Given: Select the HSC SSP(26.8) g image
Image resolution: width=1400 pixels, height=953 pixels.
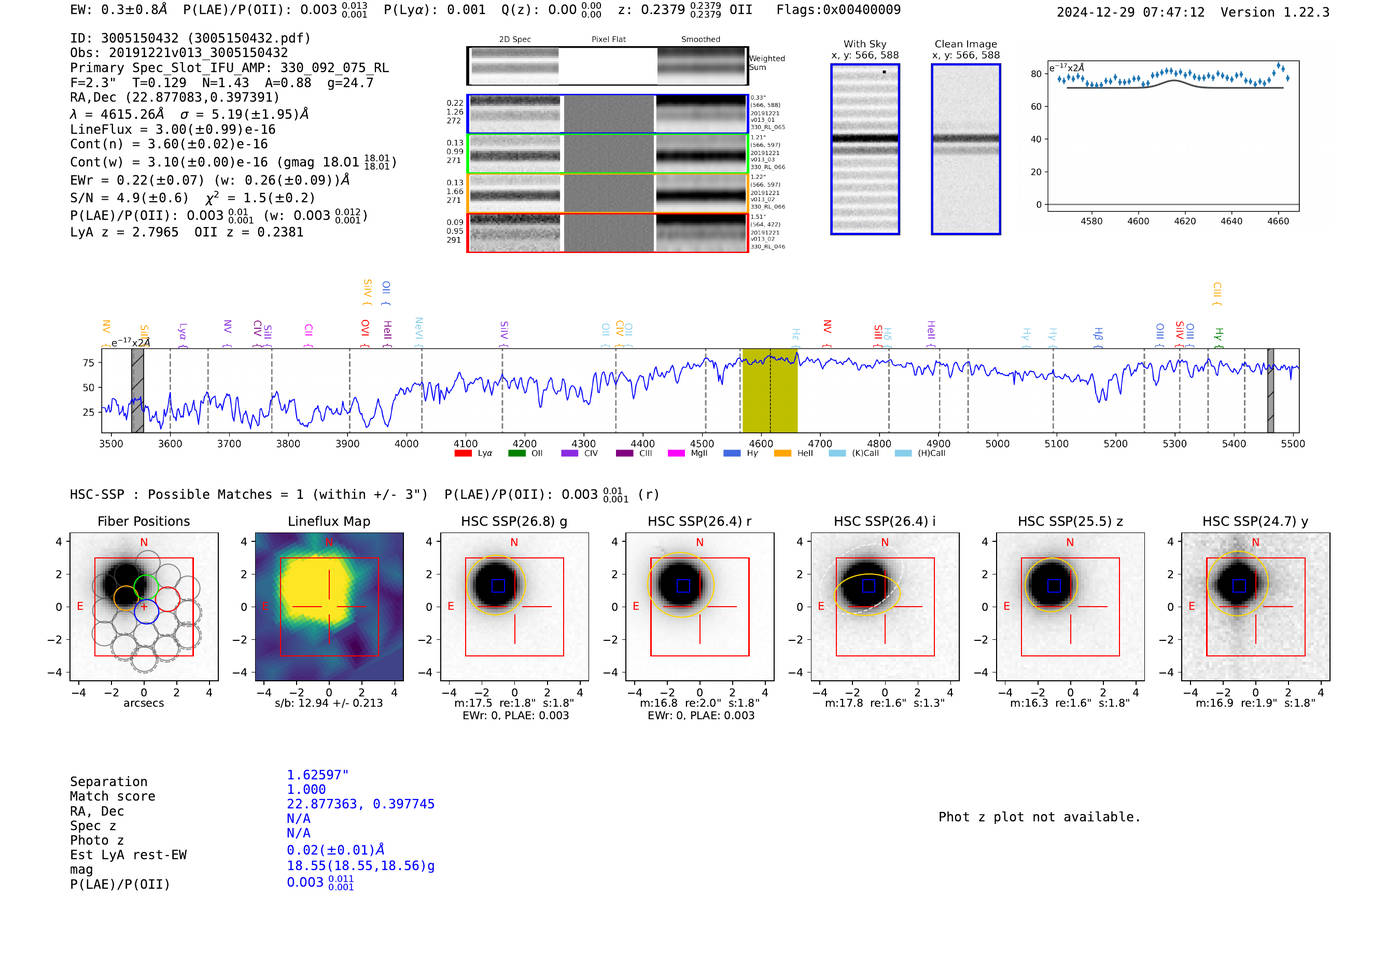Looking at the screenshot, I should (x=515, y=606).
